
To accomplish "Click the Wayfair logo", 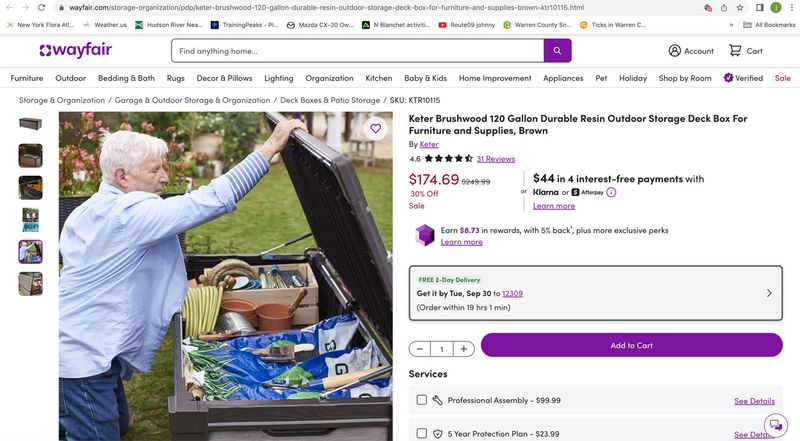I will [76, 51].
